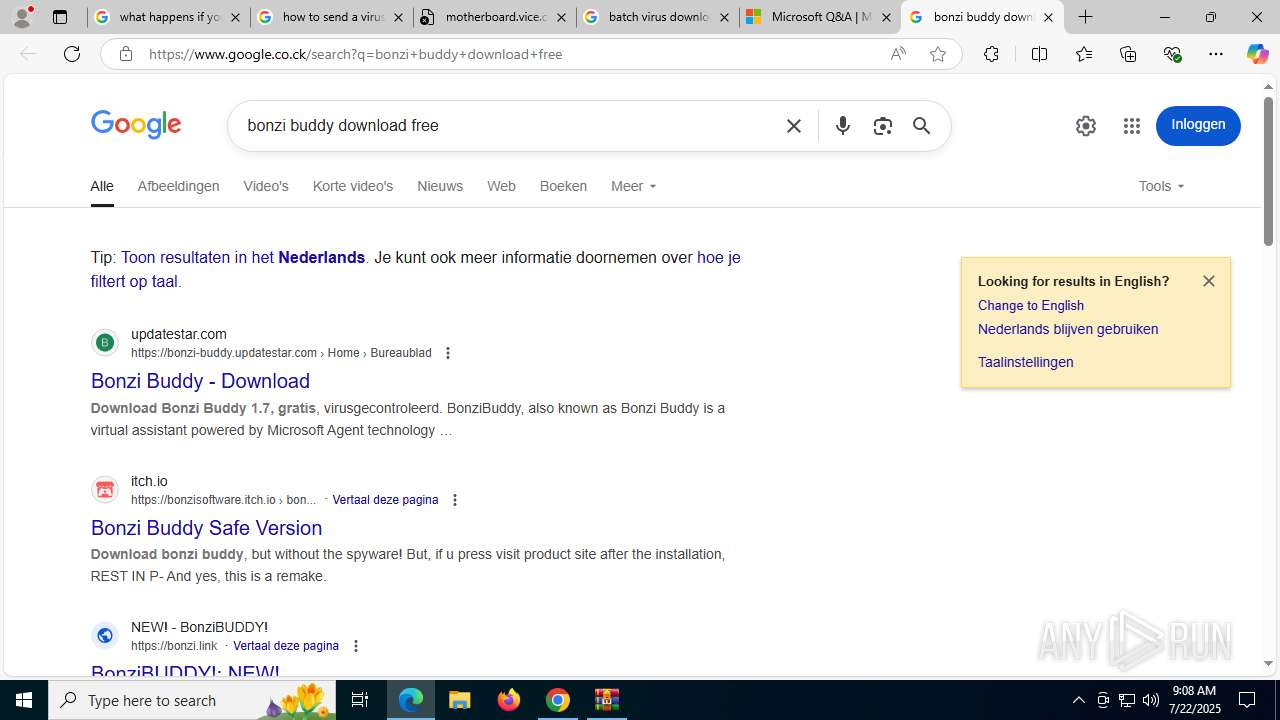The width and height of the screenshot is (1280, 720).
Task: Activate Read aloud icon in address bar
Action: 898,54
